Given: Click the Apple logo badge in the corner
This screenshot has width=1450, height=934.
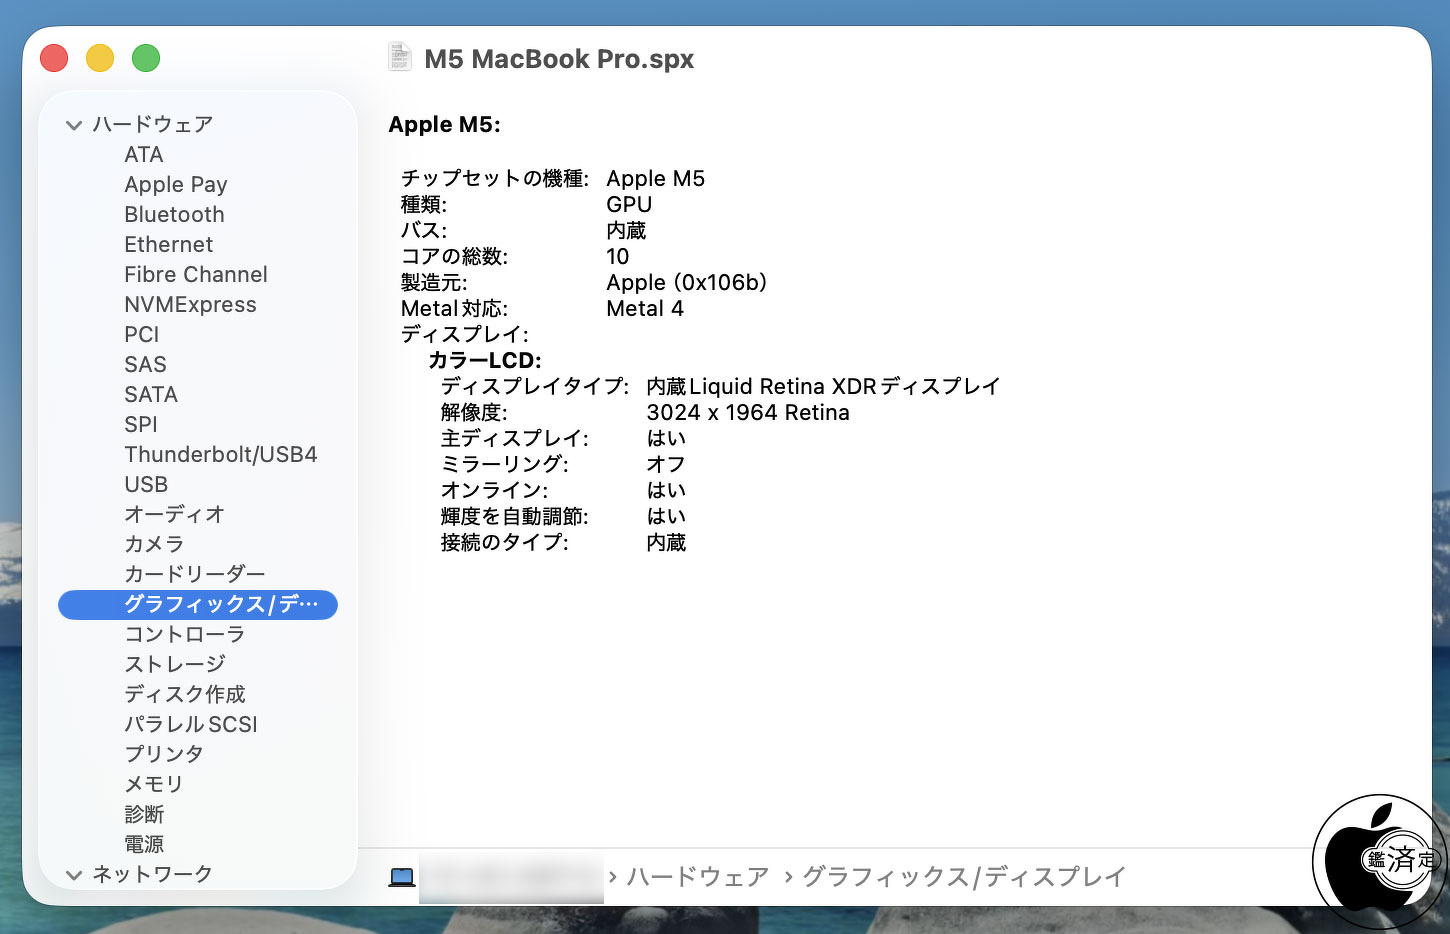Looking at the screenshot, I should pyautogui.click(x=1380, y=860).
